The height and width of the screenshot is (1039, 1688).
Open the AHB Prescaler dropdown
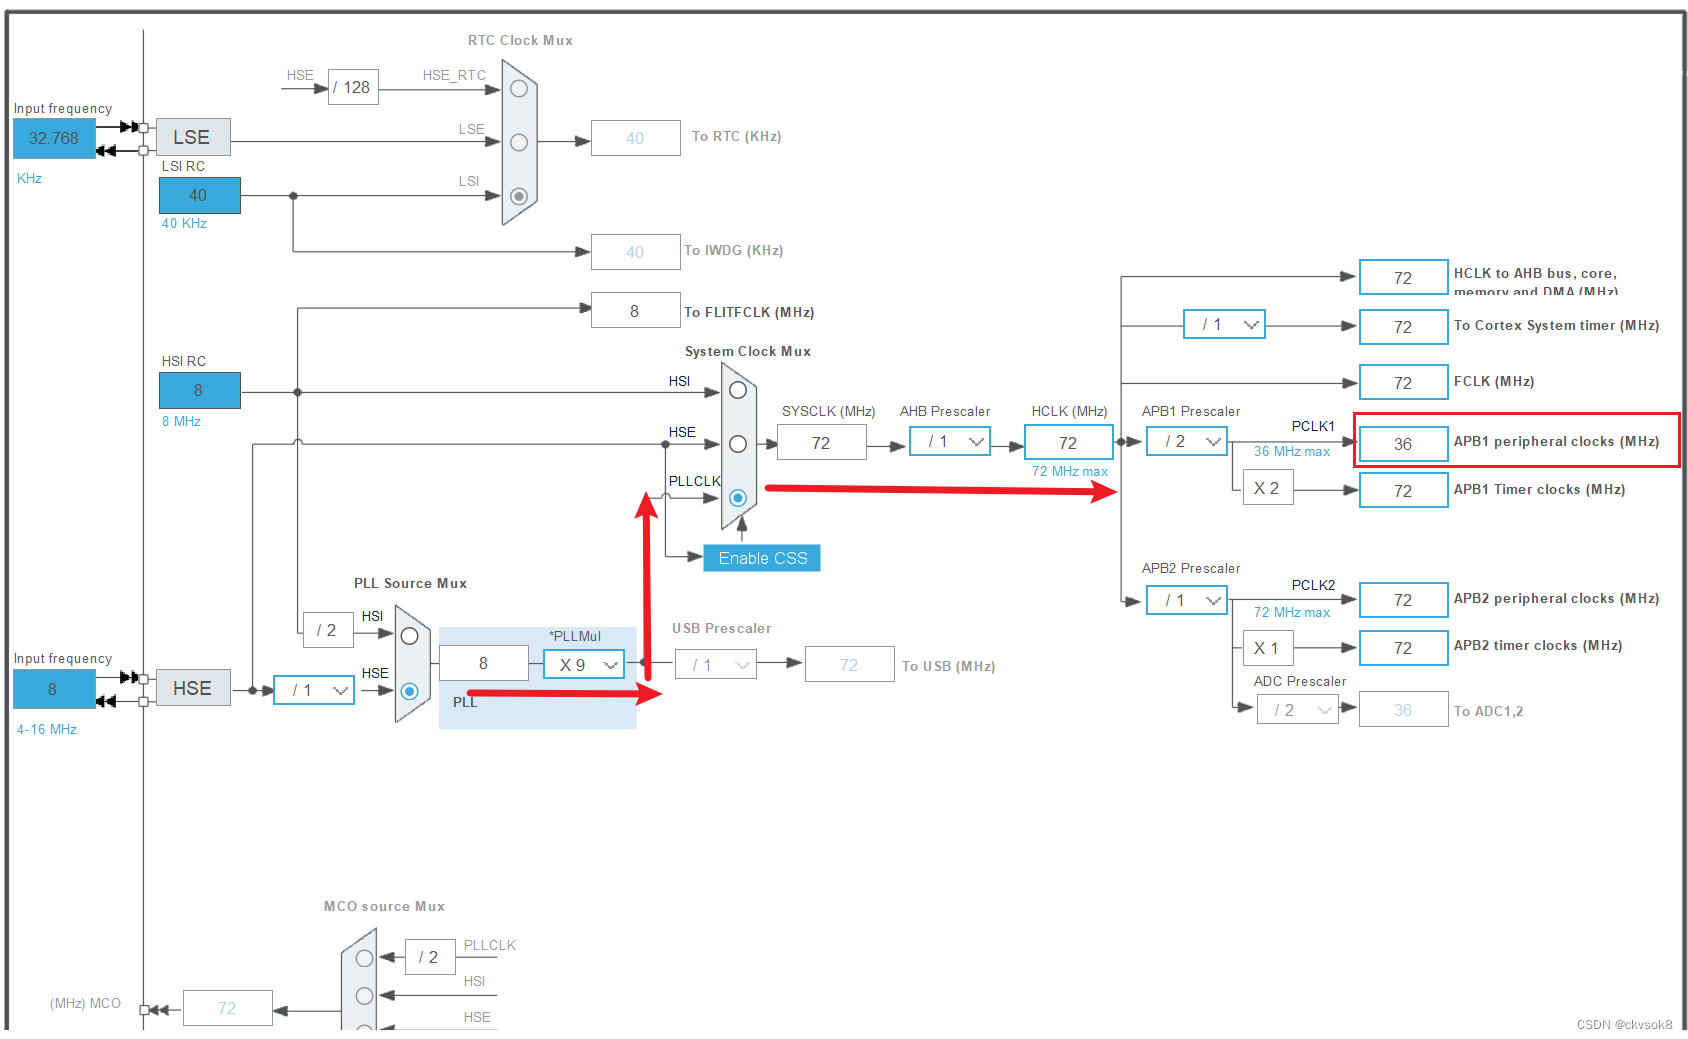coord(950,441)
